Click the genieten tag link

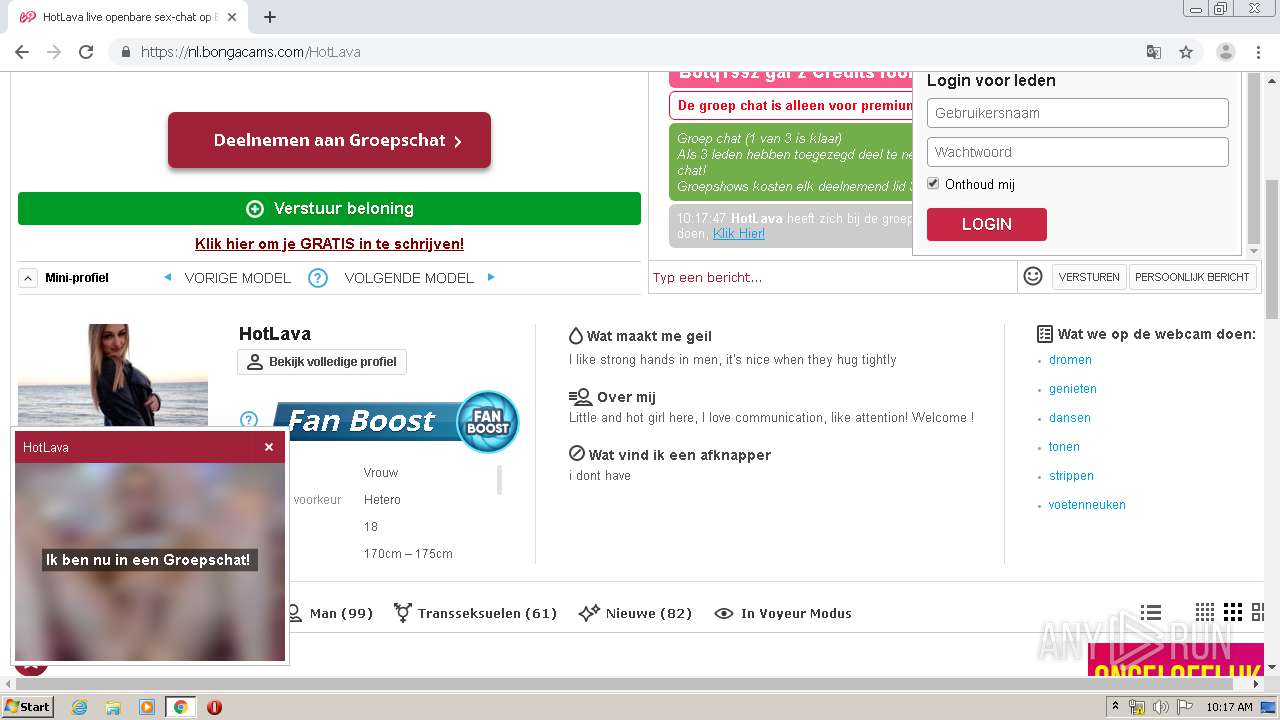[1073, 389]
